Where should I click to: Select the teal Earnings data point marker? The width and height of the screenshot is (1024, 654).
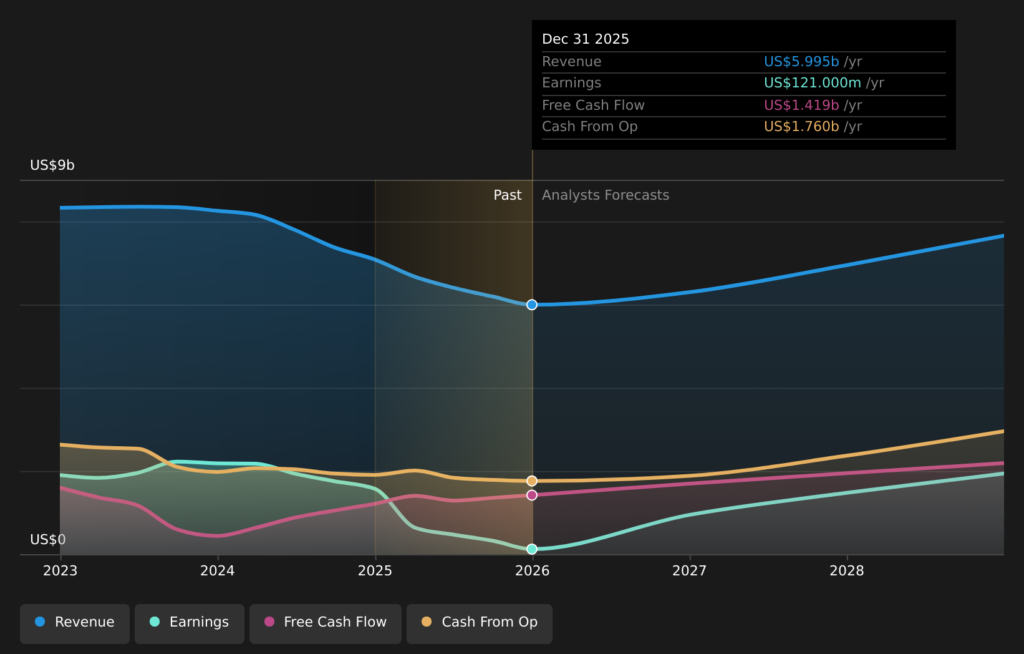(x=531, y=548)
